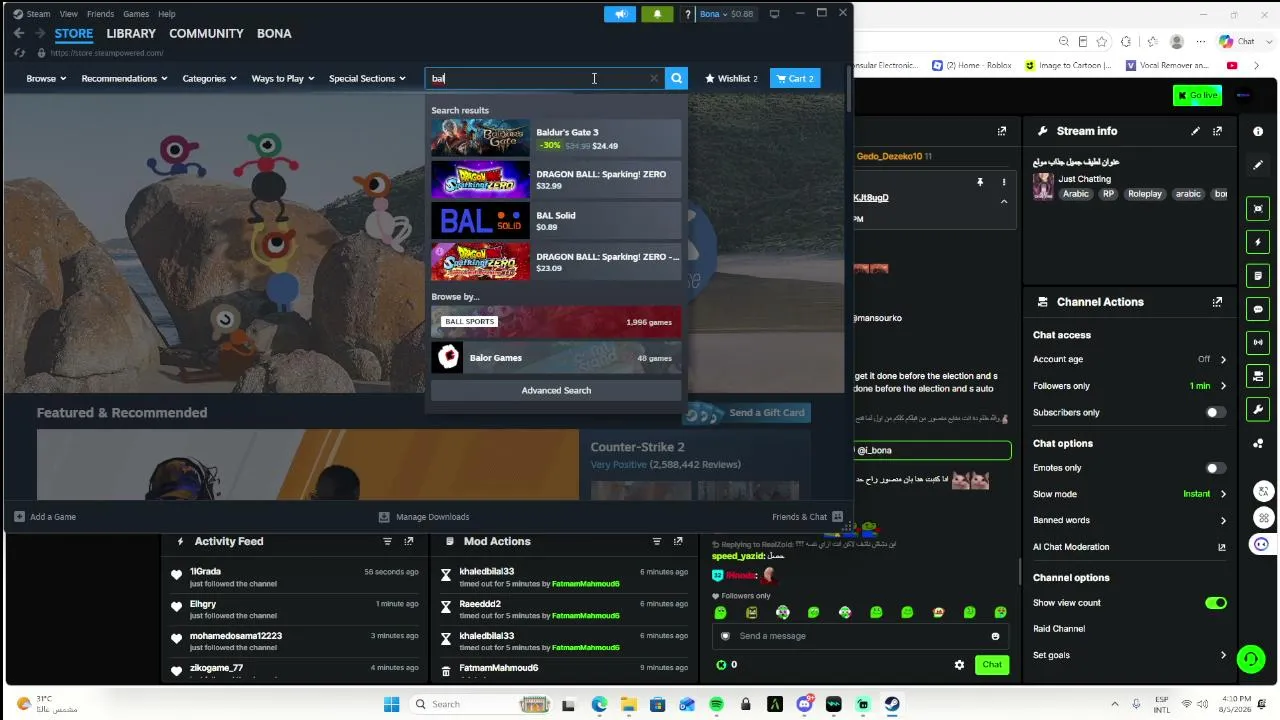Open Spotify from the taskbar
The image size is (1280, 720).
click(716, 704)
